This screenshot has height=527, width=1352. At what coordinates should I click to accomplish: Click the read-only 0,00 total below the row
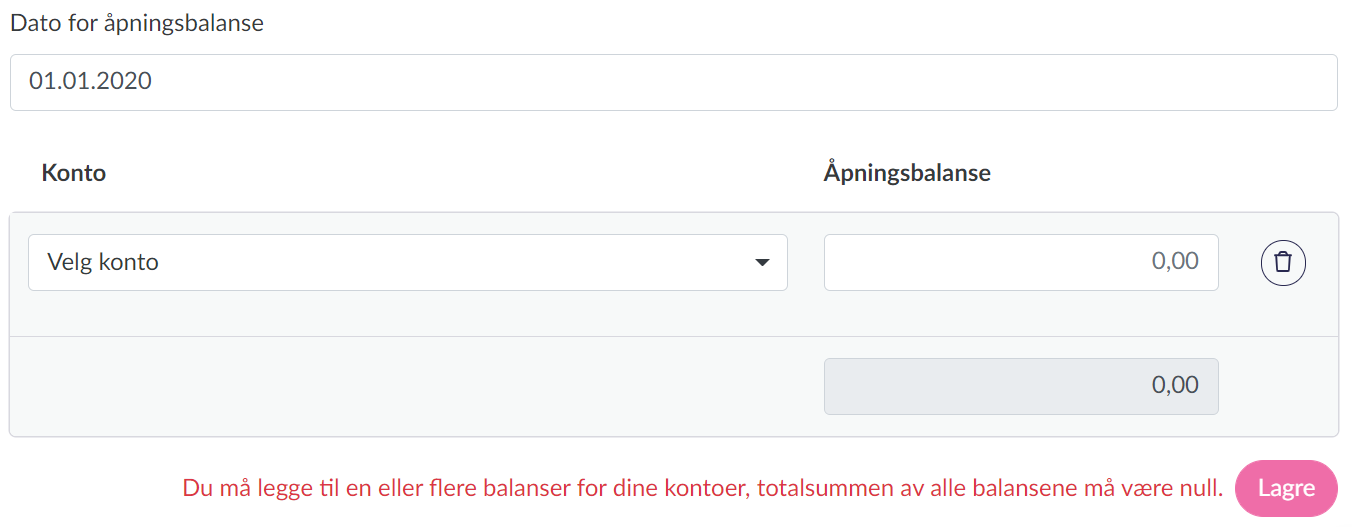point(1020,386)
